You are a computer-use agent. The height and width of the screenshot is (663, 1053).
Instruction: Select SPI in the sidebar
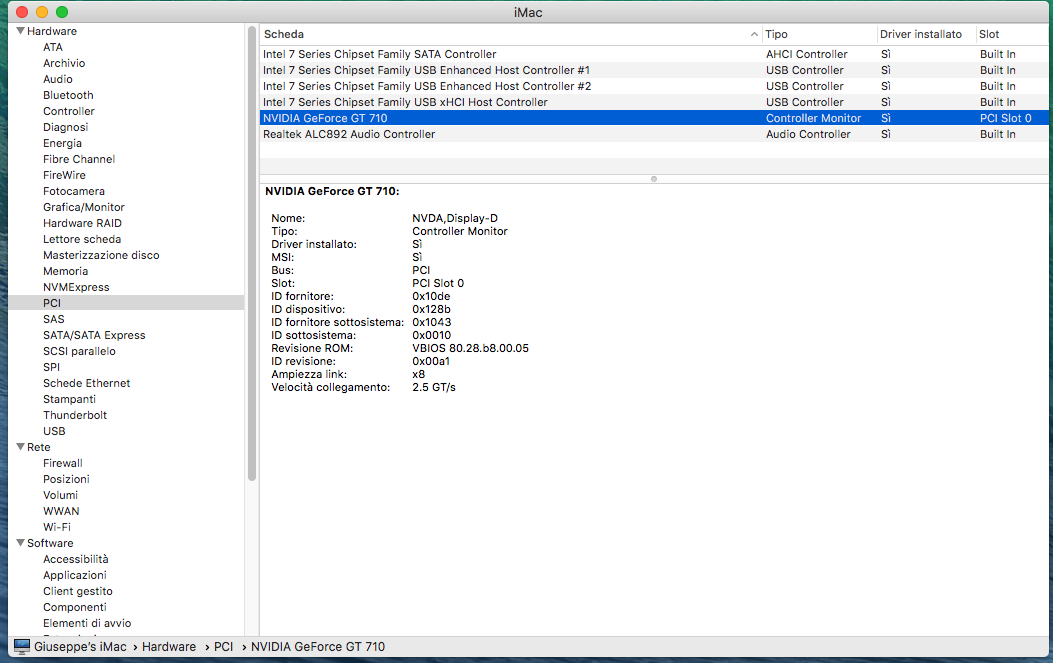point(52,367)
